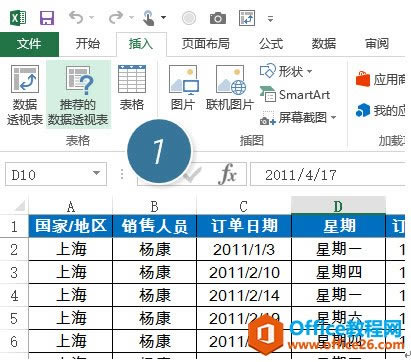The width and height of the screenshot is (411, 362).
Task: Open the File (文件) tab
Action: (x=29, y=44)
